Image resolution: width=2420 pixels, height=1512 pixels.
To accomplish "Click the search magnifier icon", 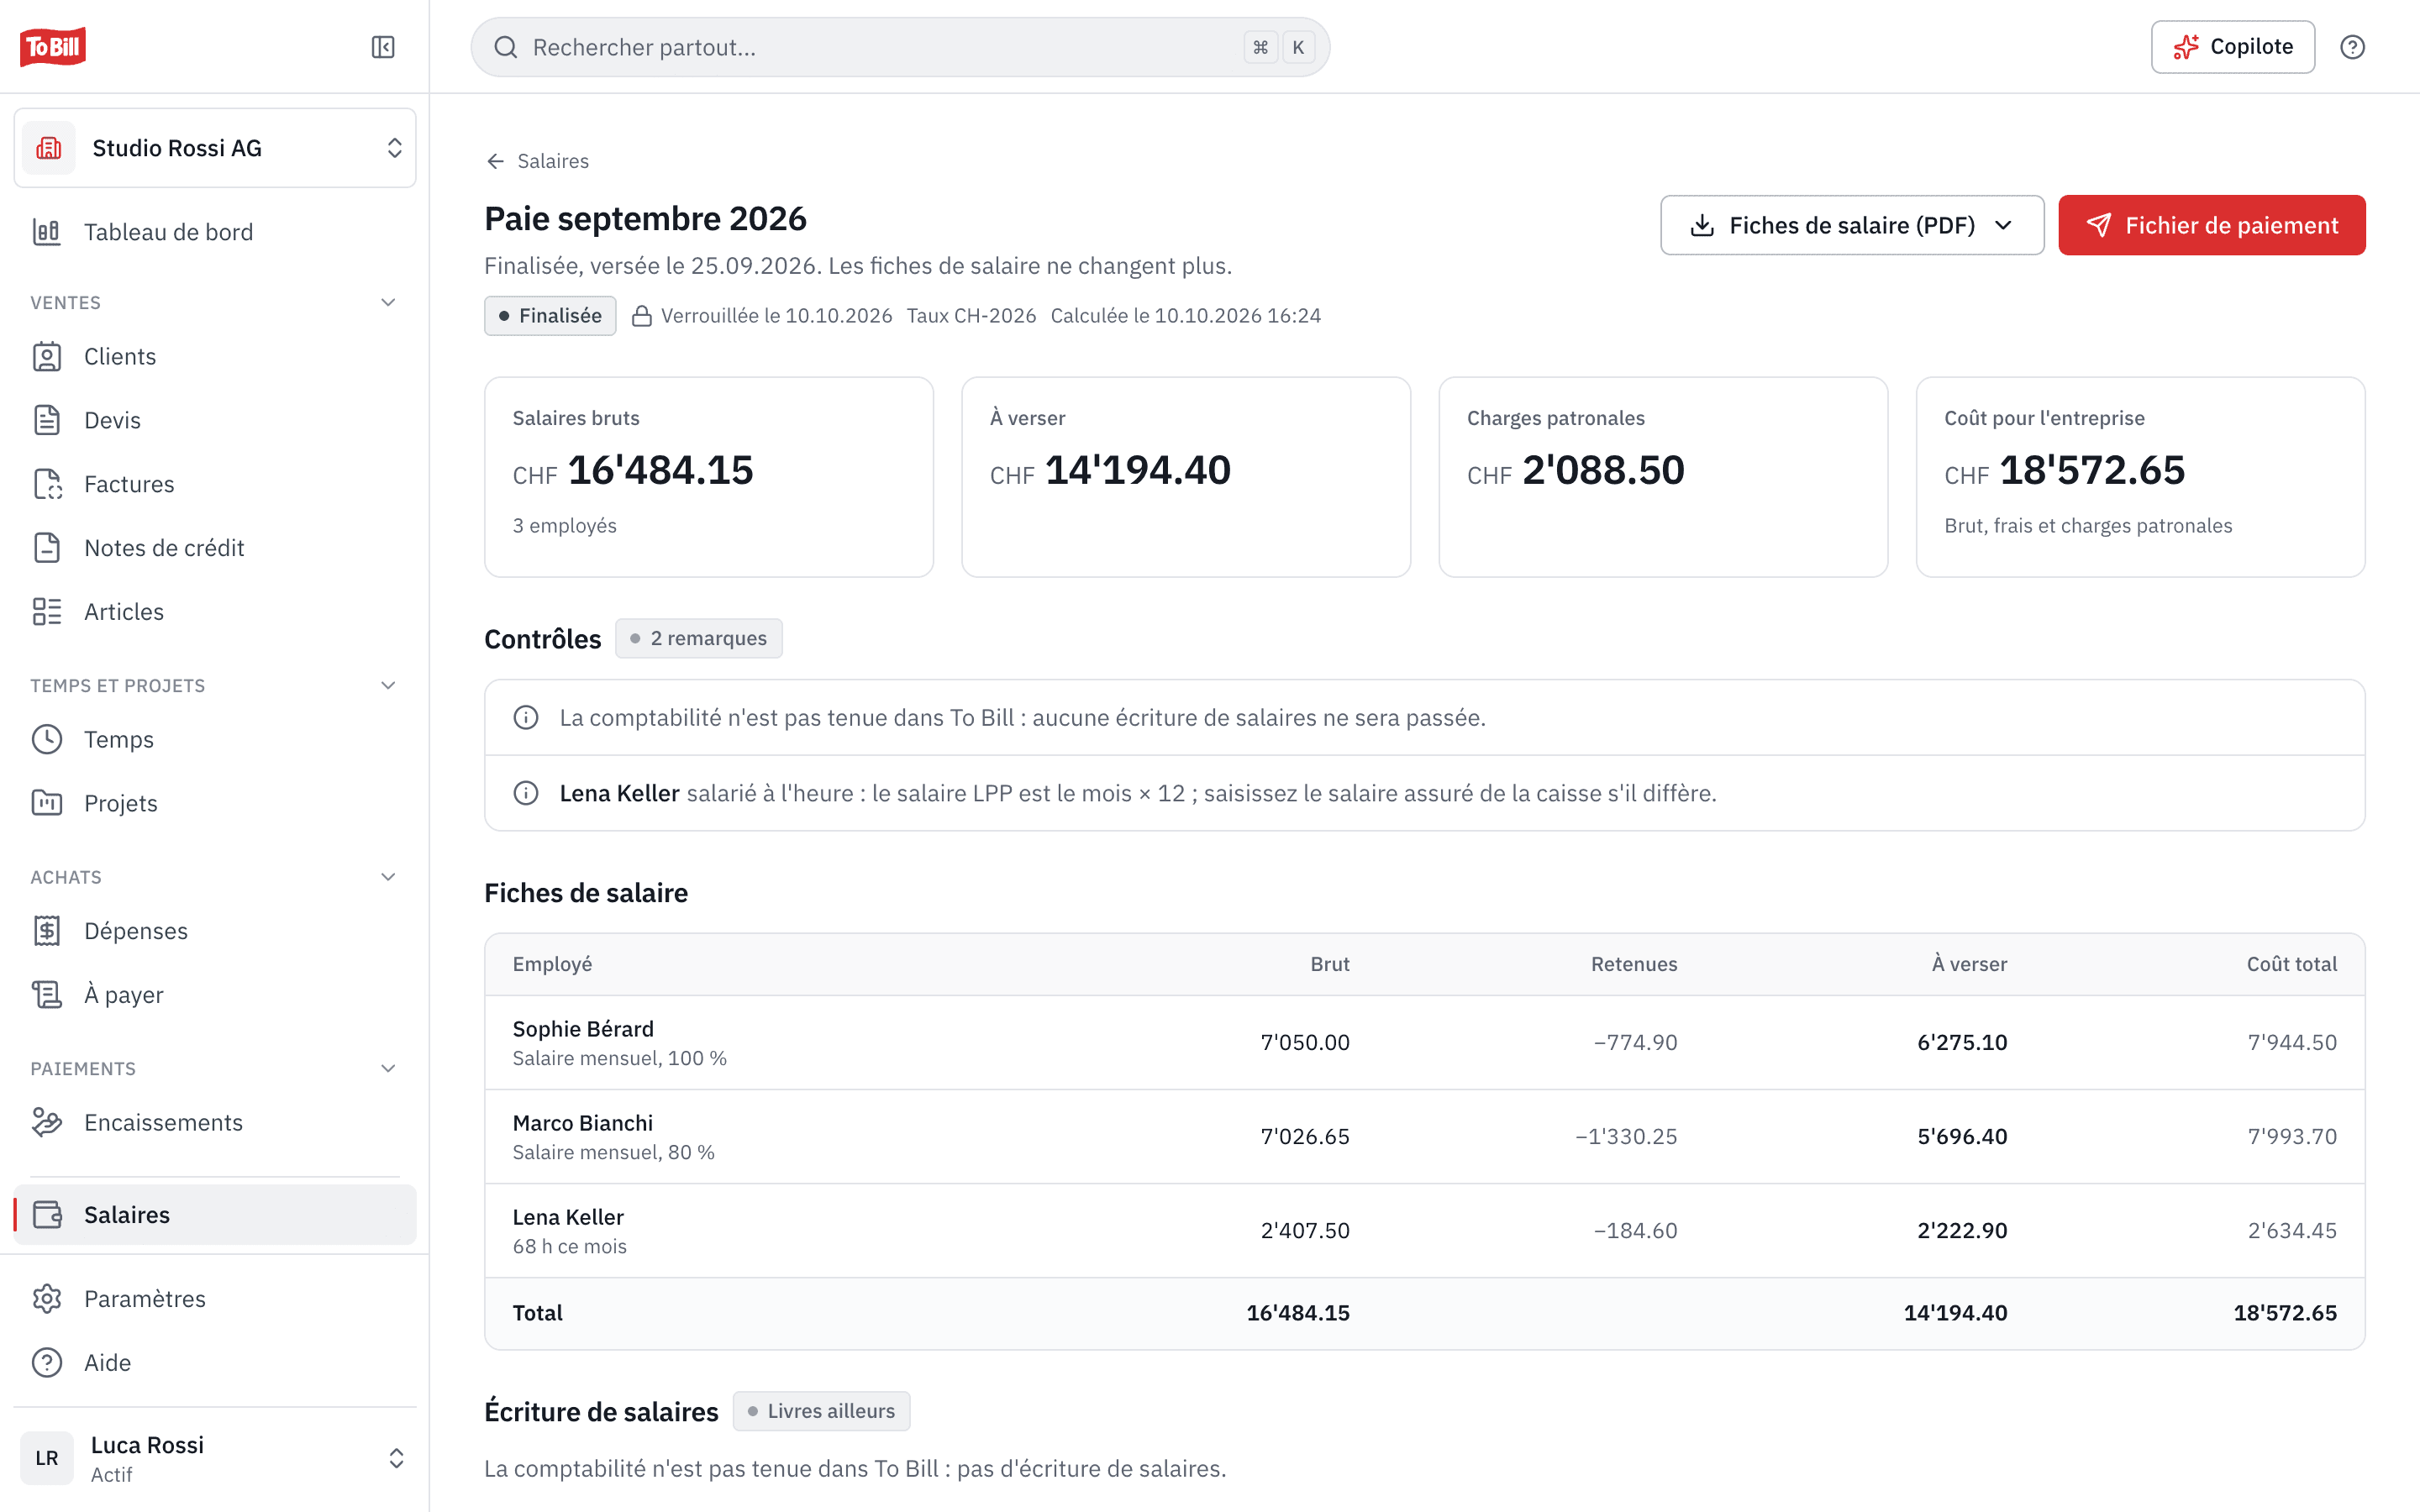I will [506, 47].
